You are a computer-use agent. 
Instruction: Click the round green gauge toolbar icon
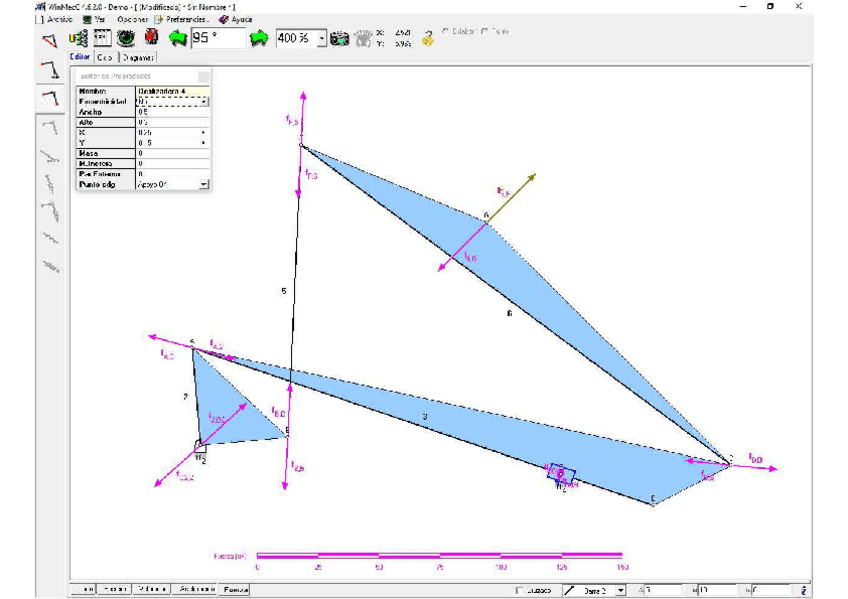coord(126,38)
